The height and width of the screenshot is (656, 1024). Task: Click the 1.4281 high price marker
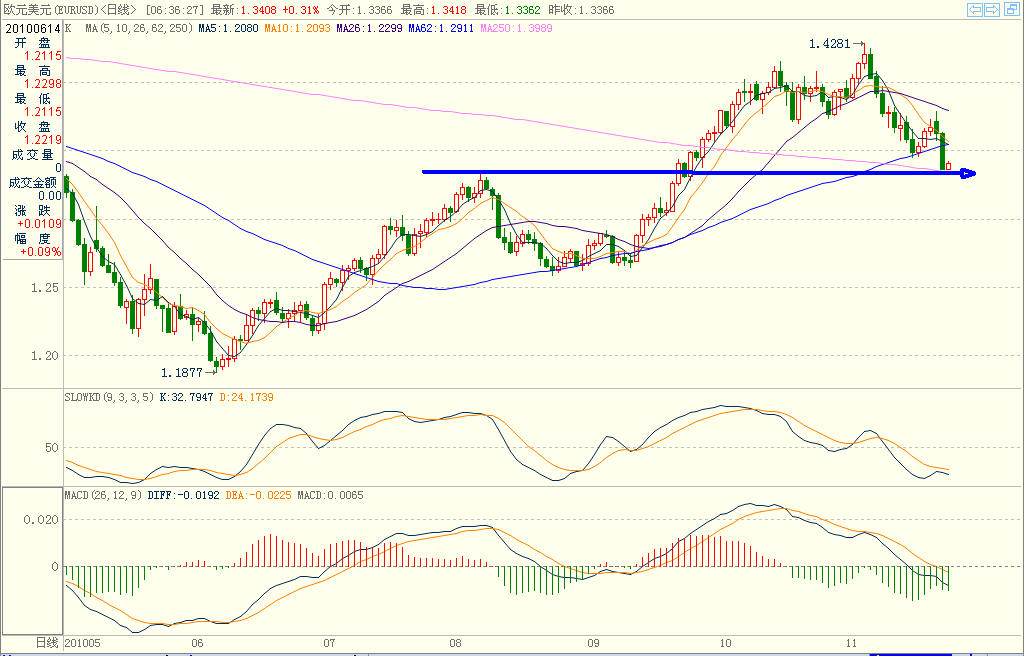pos(829,44)
